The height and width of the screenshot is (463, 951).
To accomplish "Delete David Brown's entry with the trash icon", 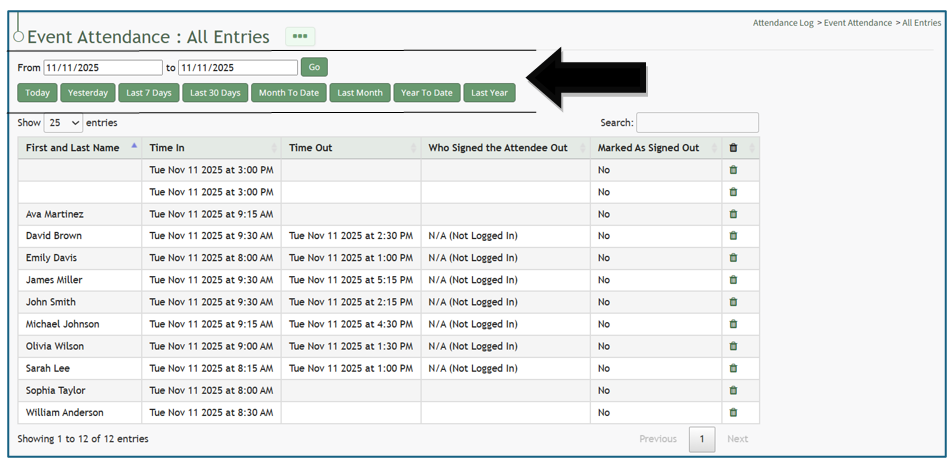I will pyautogui.click(x=733, y=236).
